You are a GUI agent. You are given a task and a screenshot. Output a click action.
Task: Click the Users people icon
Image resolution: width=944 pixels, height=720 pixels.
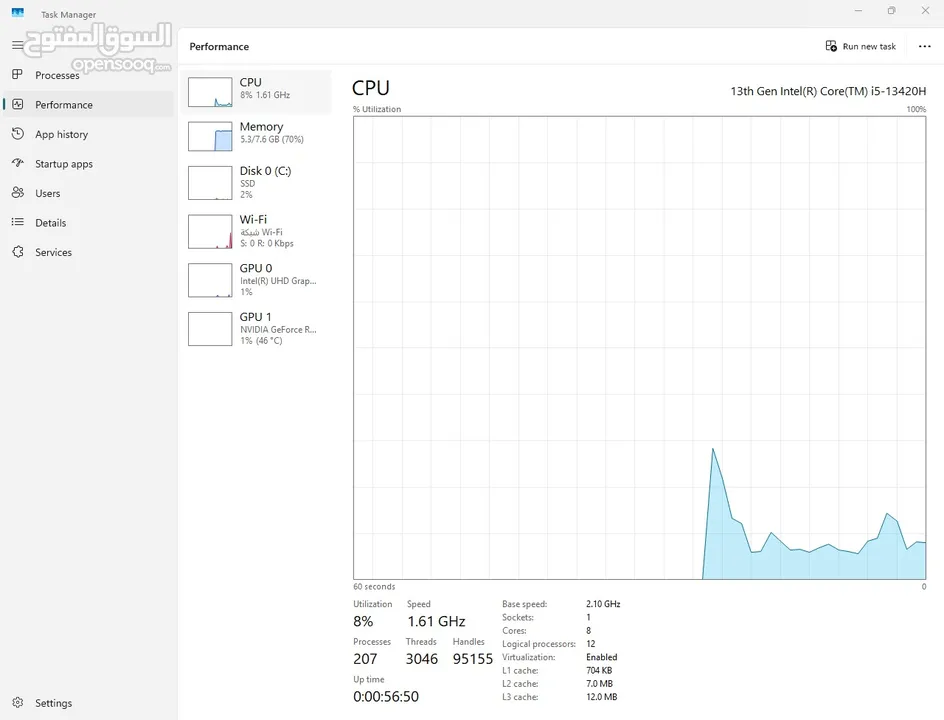(17, 193)
